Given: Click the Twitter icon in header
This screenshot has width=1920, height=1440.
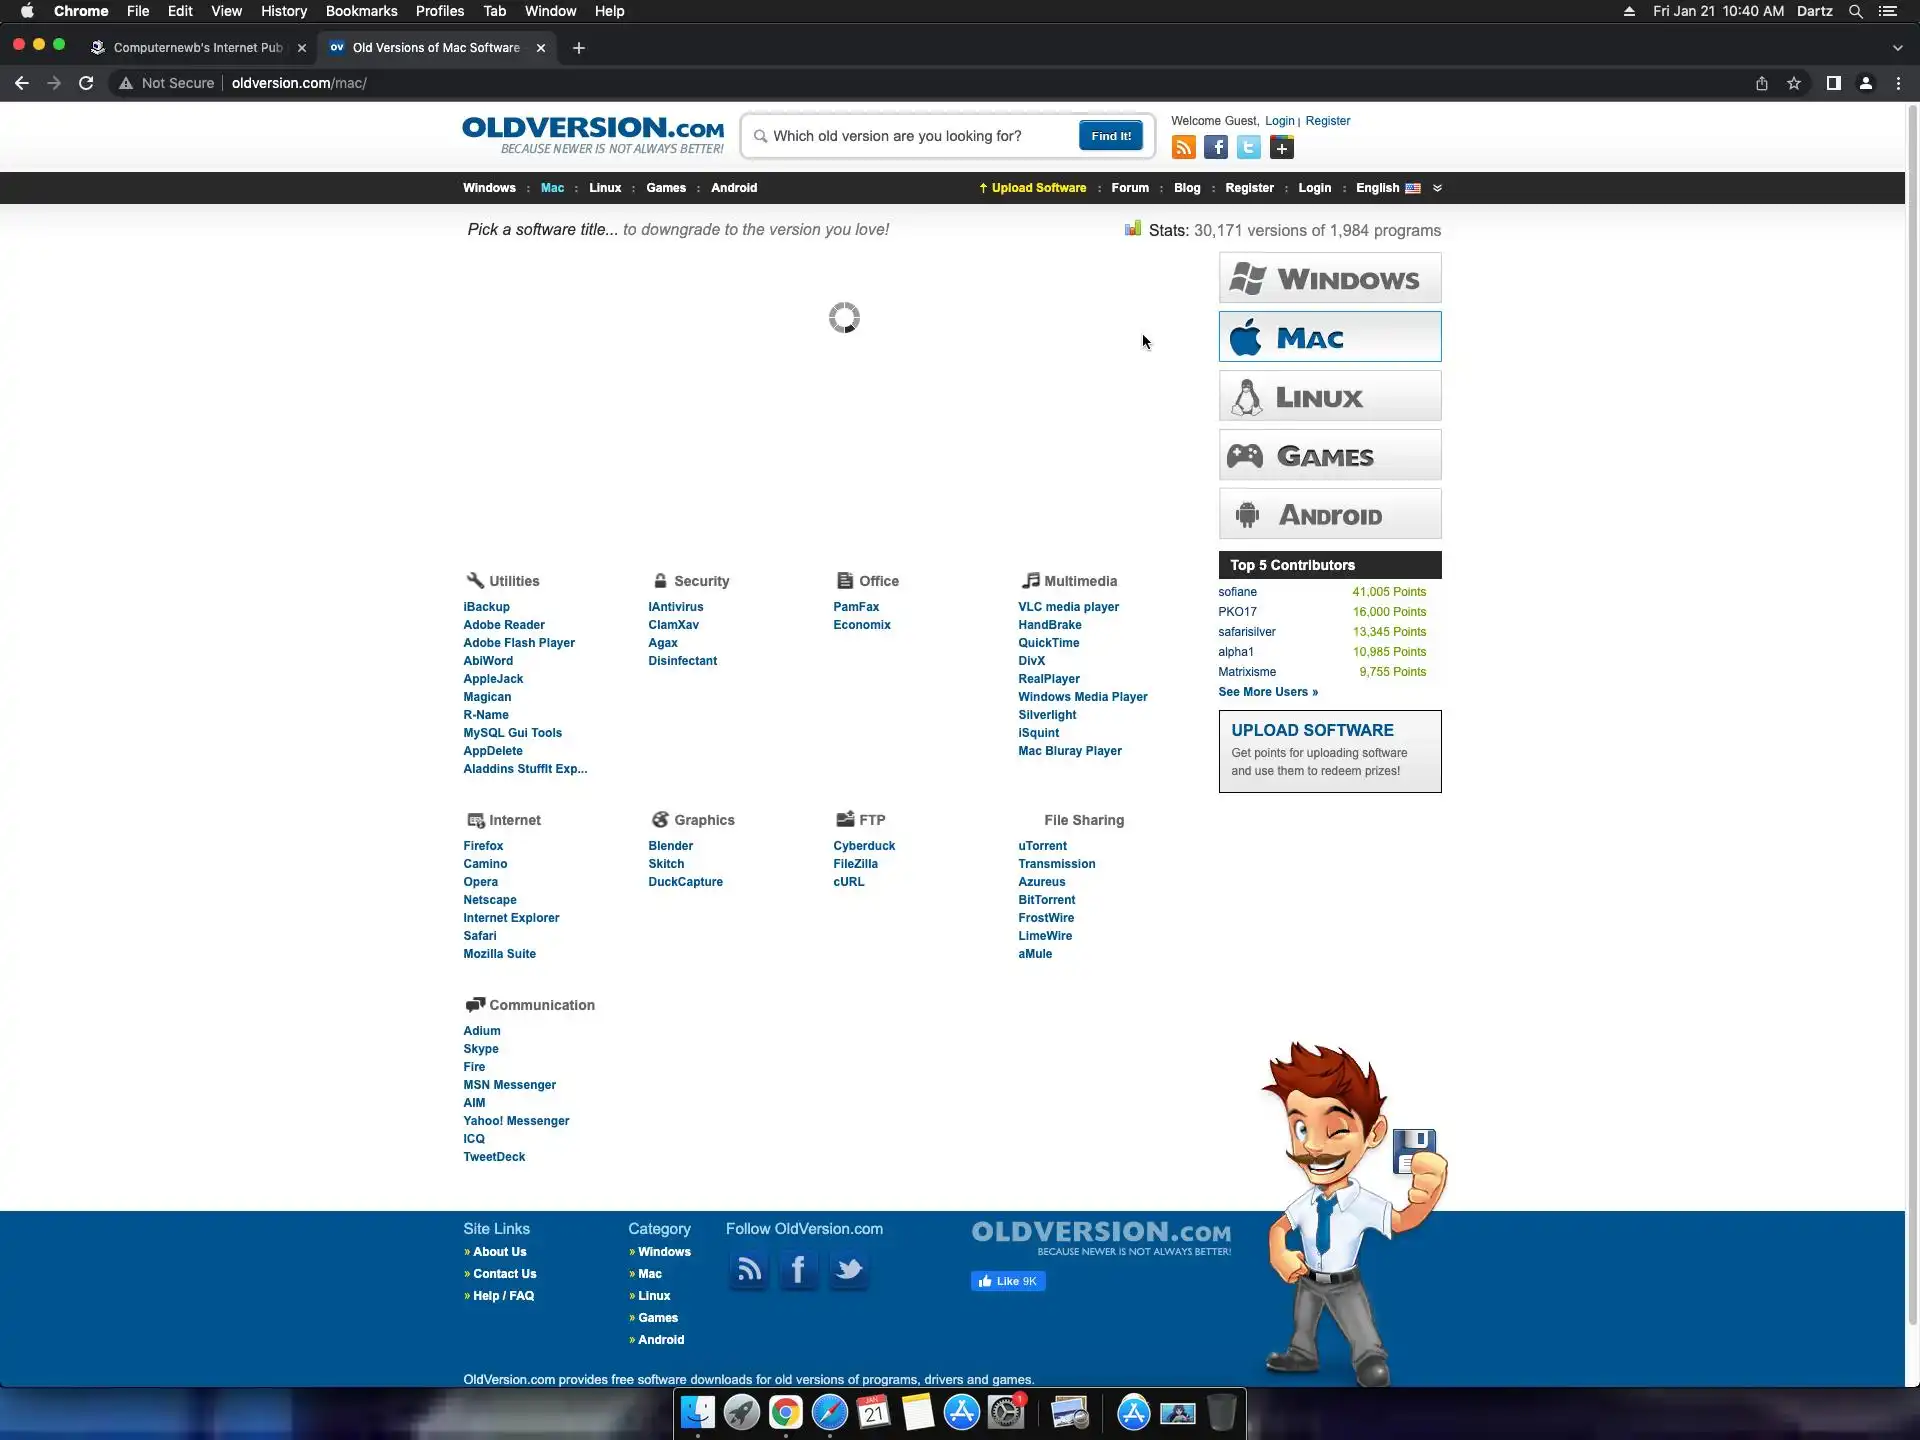Looking at the screenshot, I should click(1249, 148).
